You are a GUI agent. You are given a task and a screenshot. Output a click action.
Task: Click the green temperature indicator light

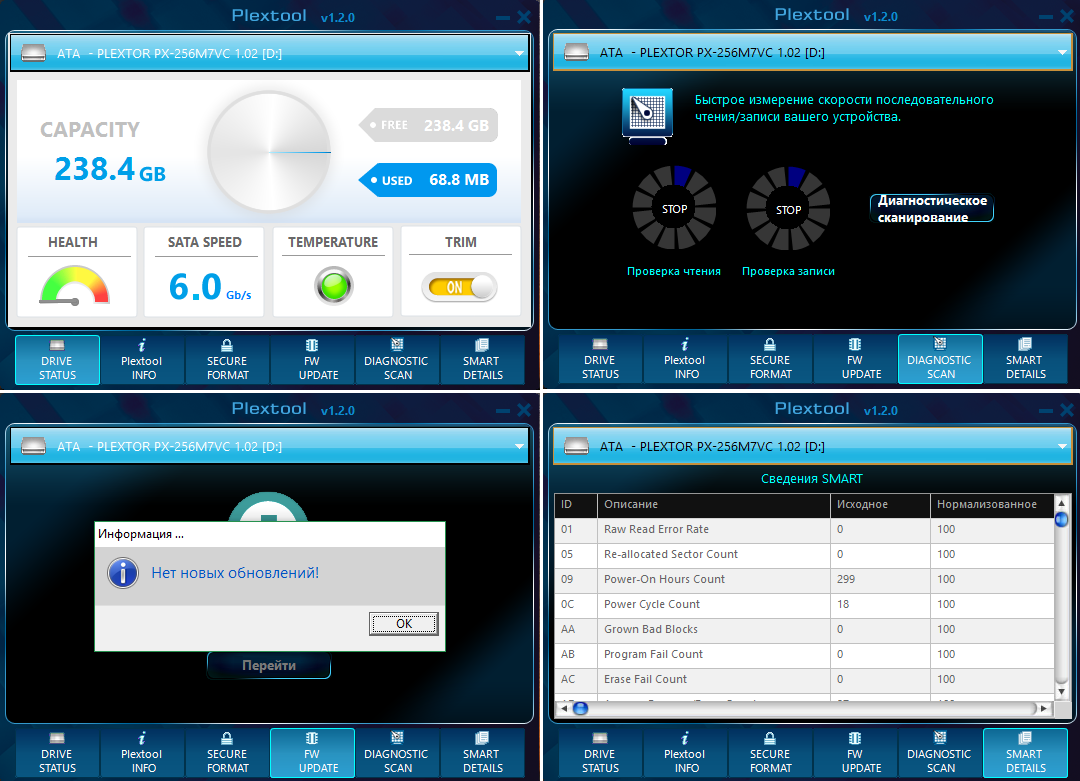coord(333,286)
